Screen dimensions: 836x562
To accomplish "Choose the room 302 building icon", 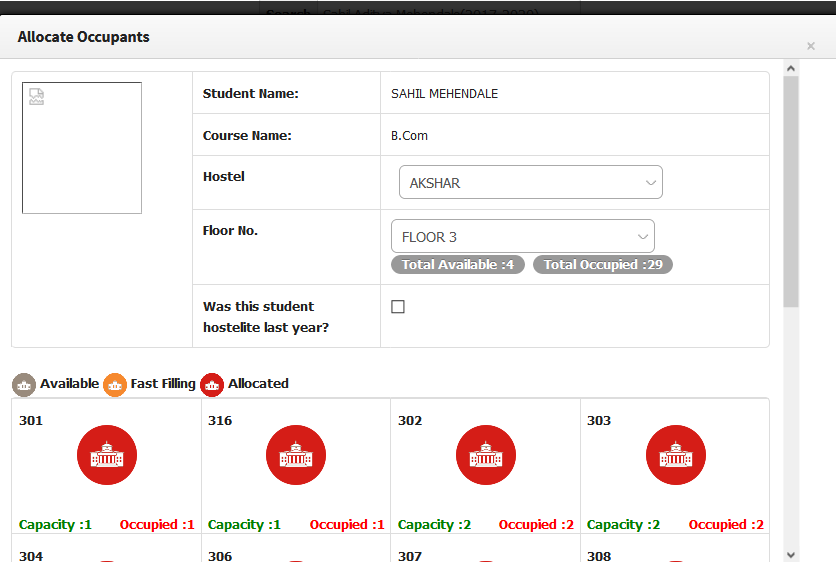I will (486, 455).
